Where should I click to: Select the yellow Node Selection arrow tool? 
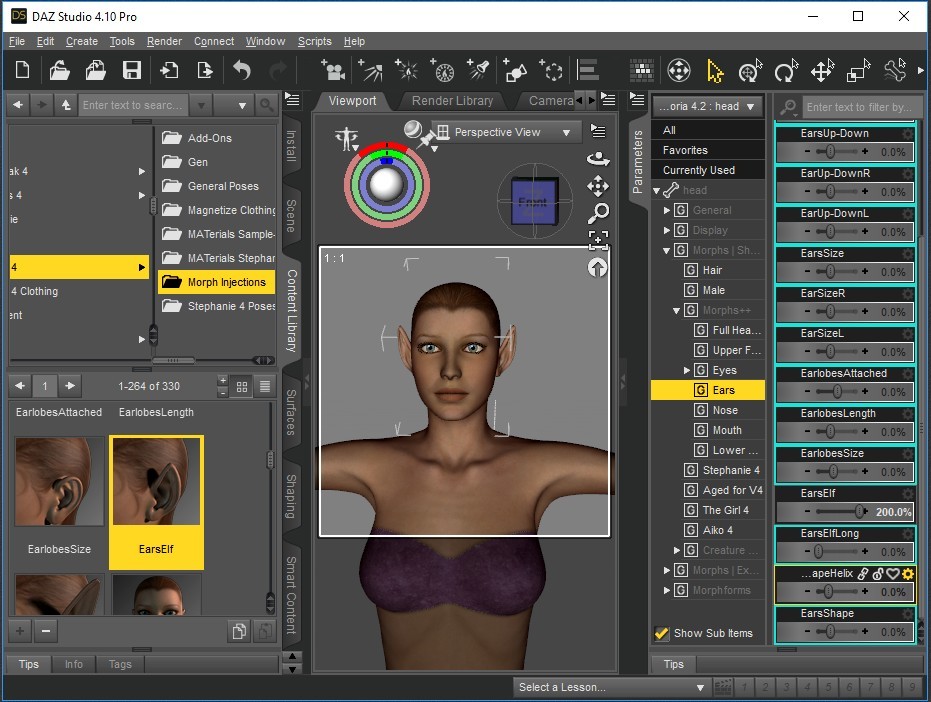point(715,71)
